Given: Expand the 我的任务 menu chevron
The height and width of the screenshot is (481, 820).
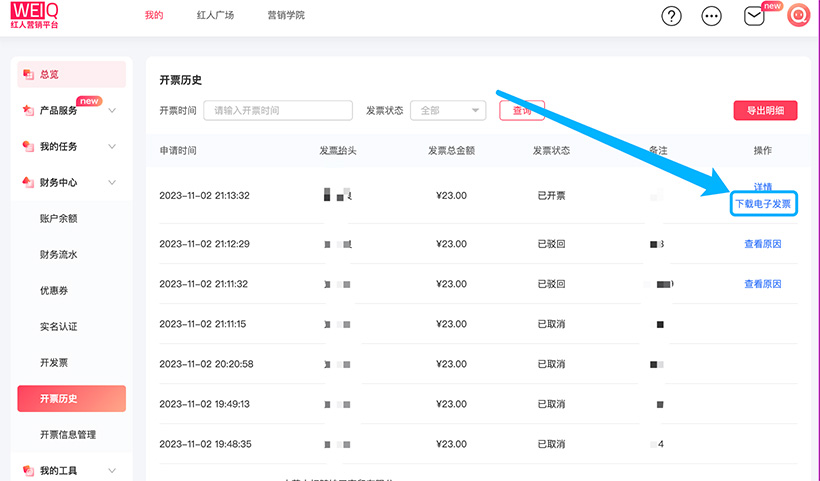Looking at the screenshot, I should tap(112, 146).
